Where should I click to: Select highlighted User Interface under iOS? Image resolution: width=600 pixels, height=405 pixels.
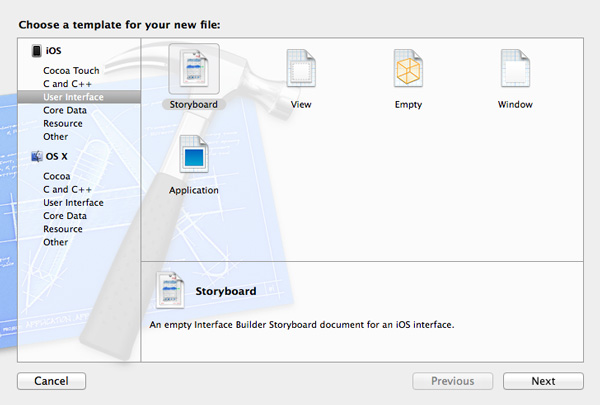click(79, 97)
